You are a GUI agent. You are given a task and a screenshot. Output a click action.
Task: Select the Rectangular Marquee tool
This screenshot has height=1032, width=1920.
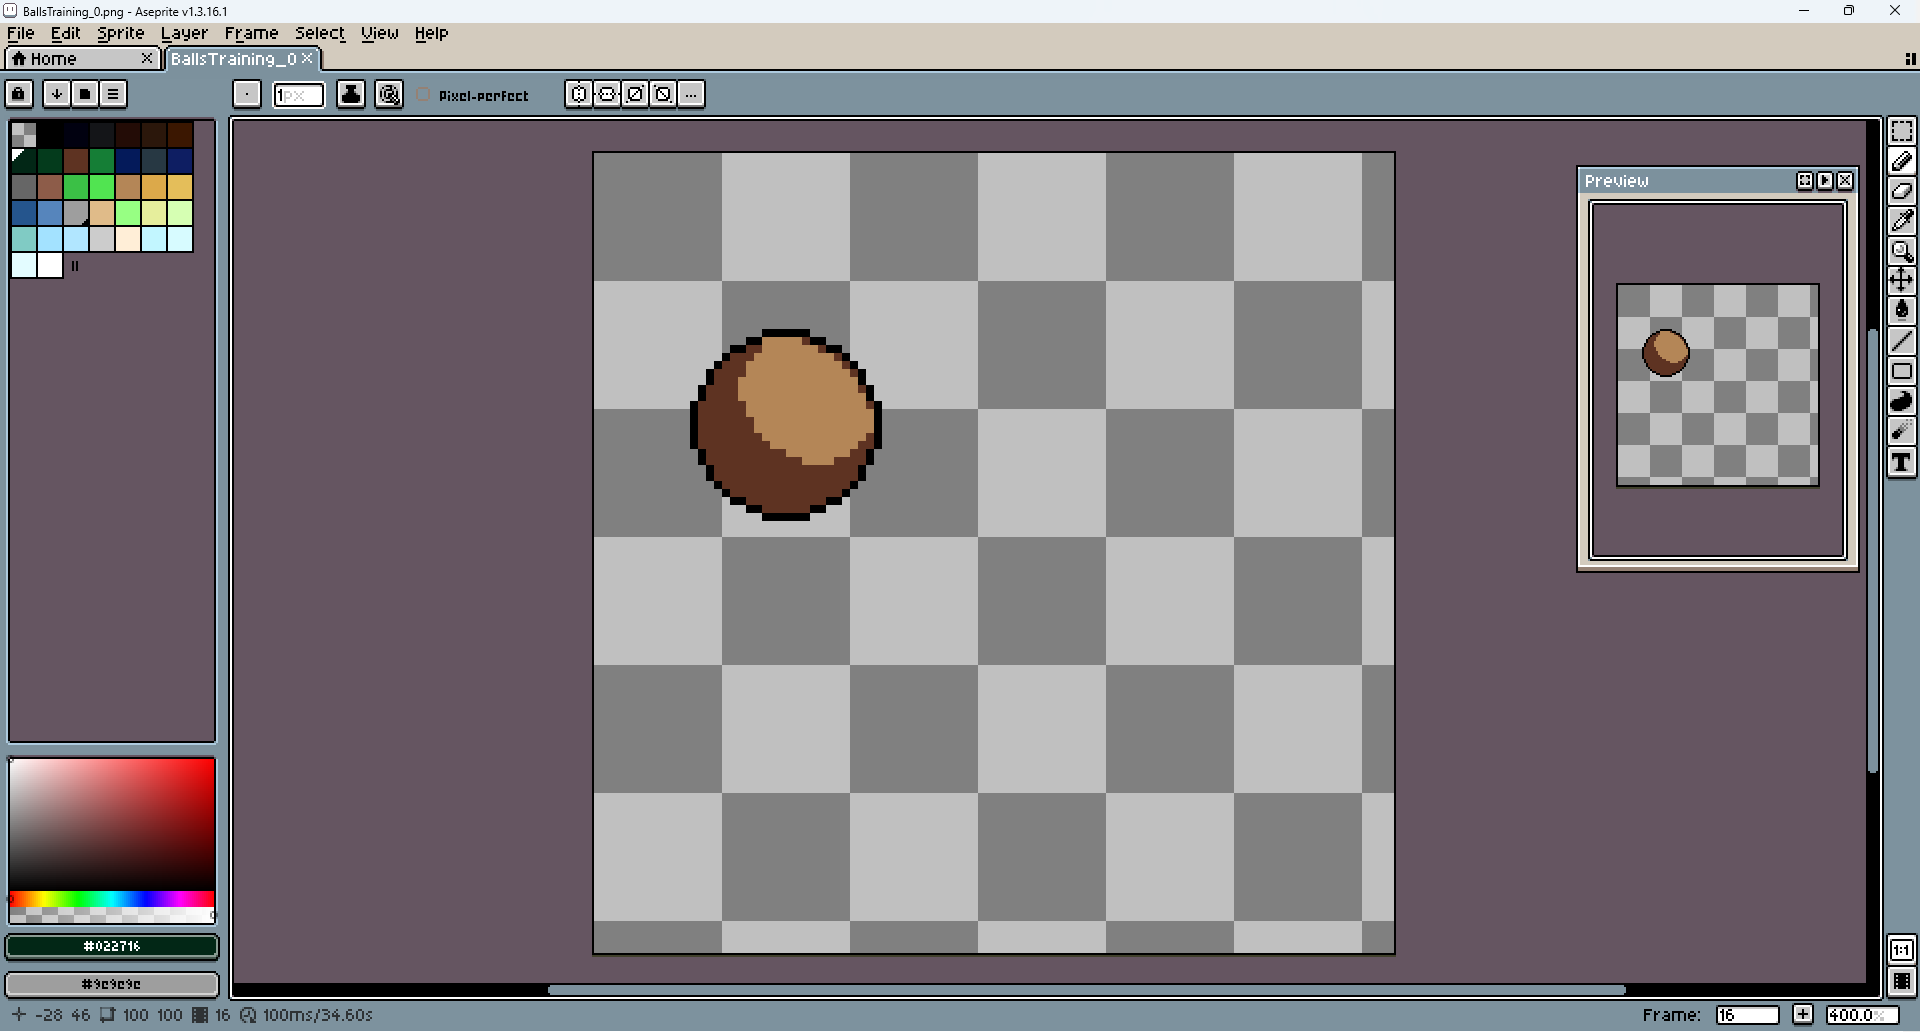coord(1901,132)
